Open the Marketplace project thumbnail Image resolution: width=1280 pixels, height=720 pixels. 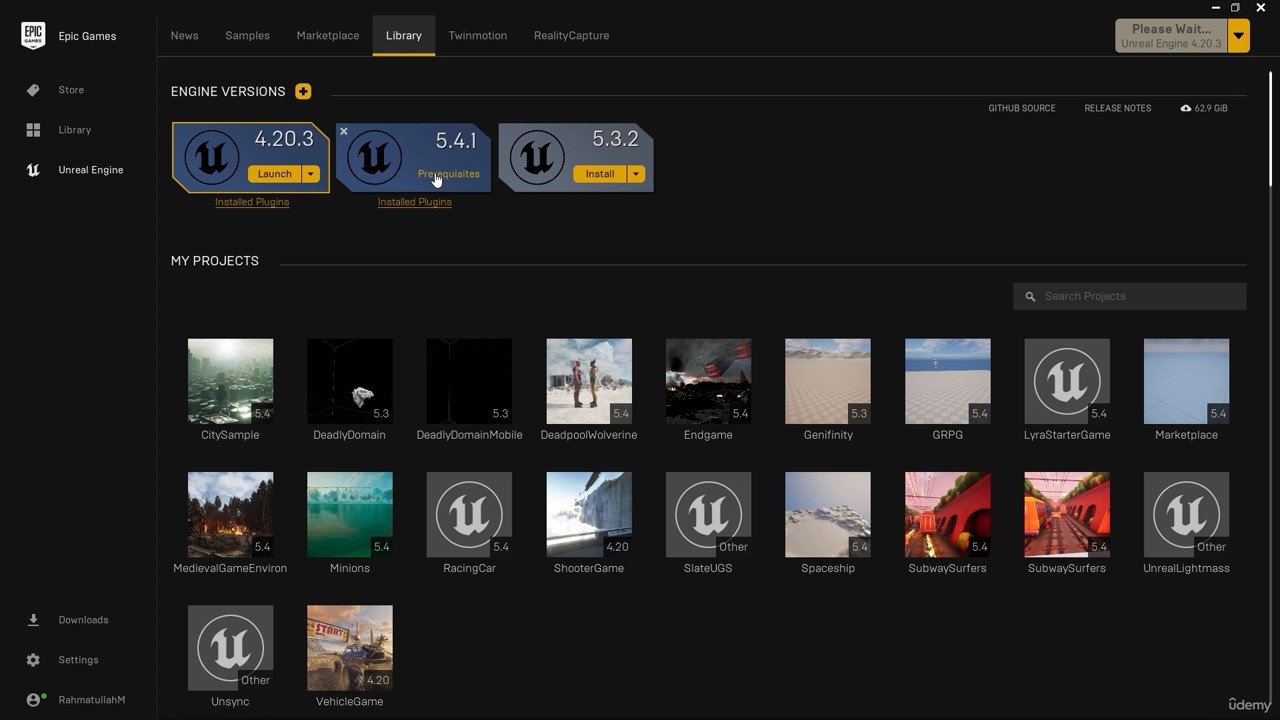[1186, 381]
